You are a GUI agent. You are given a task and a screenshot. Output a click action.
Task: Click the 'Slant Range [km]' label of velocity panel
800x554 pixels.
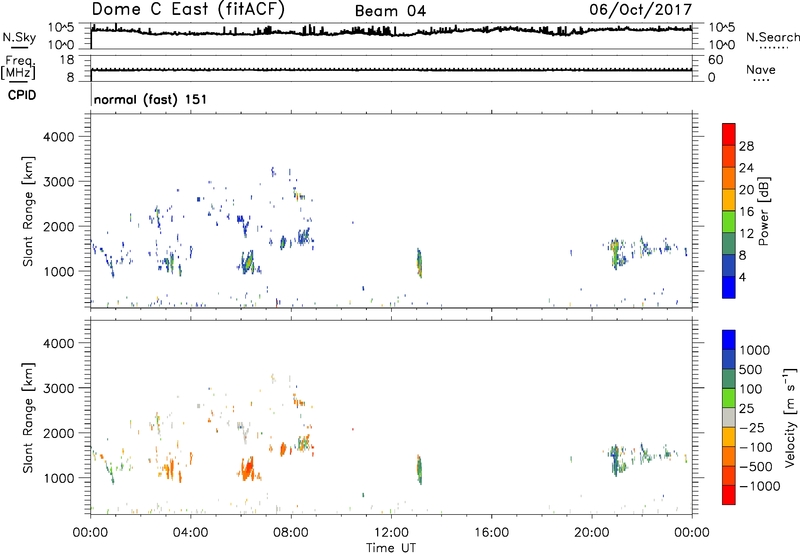[x=28, y=418]
